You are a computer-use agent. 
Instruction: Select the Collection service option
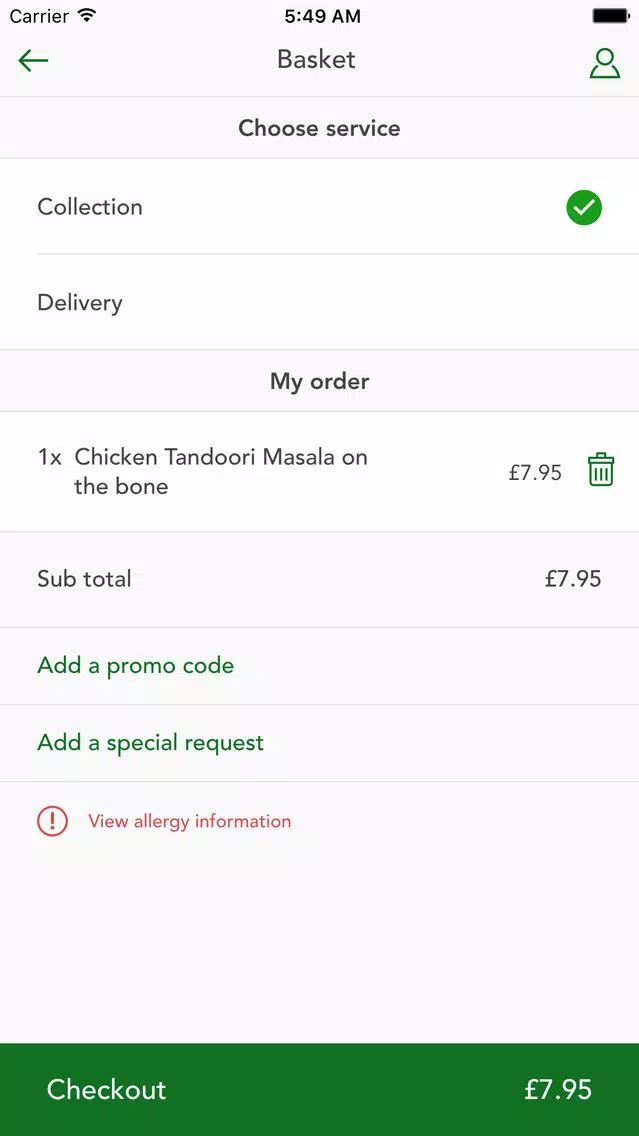pyautogui.click(x=320, y=206)
